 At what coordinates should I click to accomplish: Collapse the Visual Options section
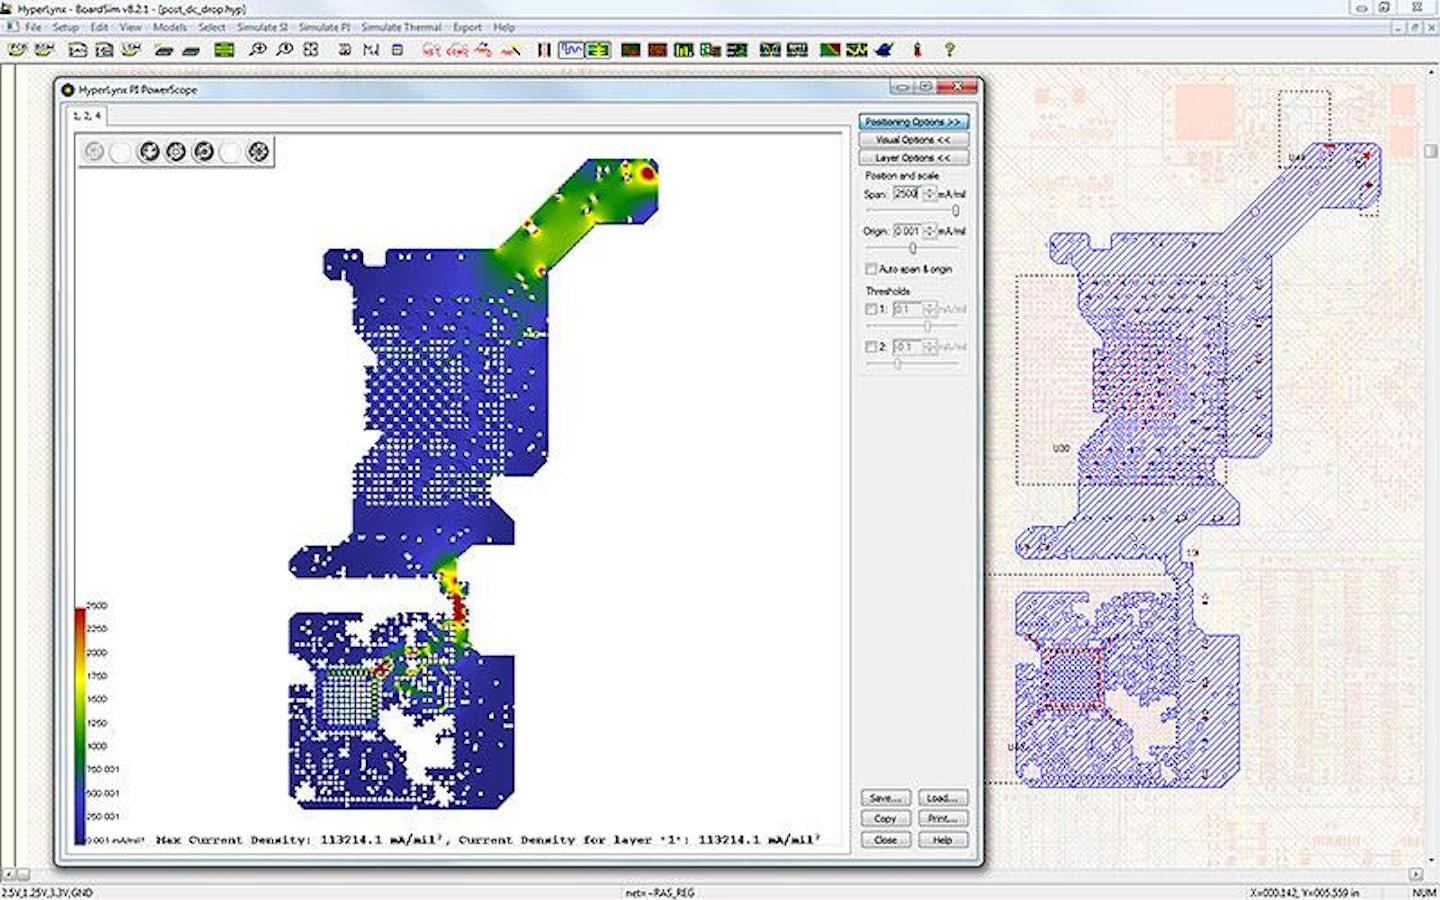[x=914, y=140]
